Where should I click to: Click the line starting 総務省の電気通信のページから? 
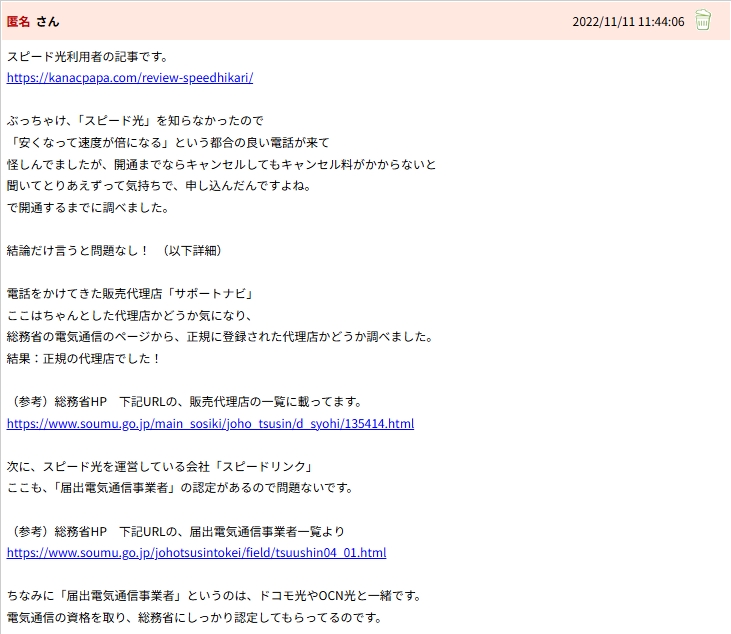tap(221, 337)
